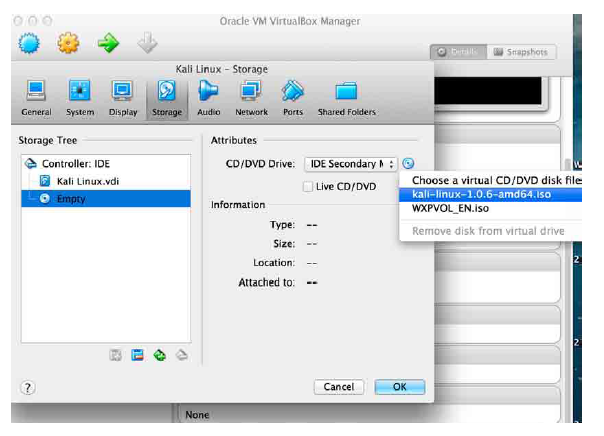Choose a virtual CD/DVD disk file
This screenshot has height=436, width=604.
[x=491, y=180]
